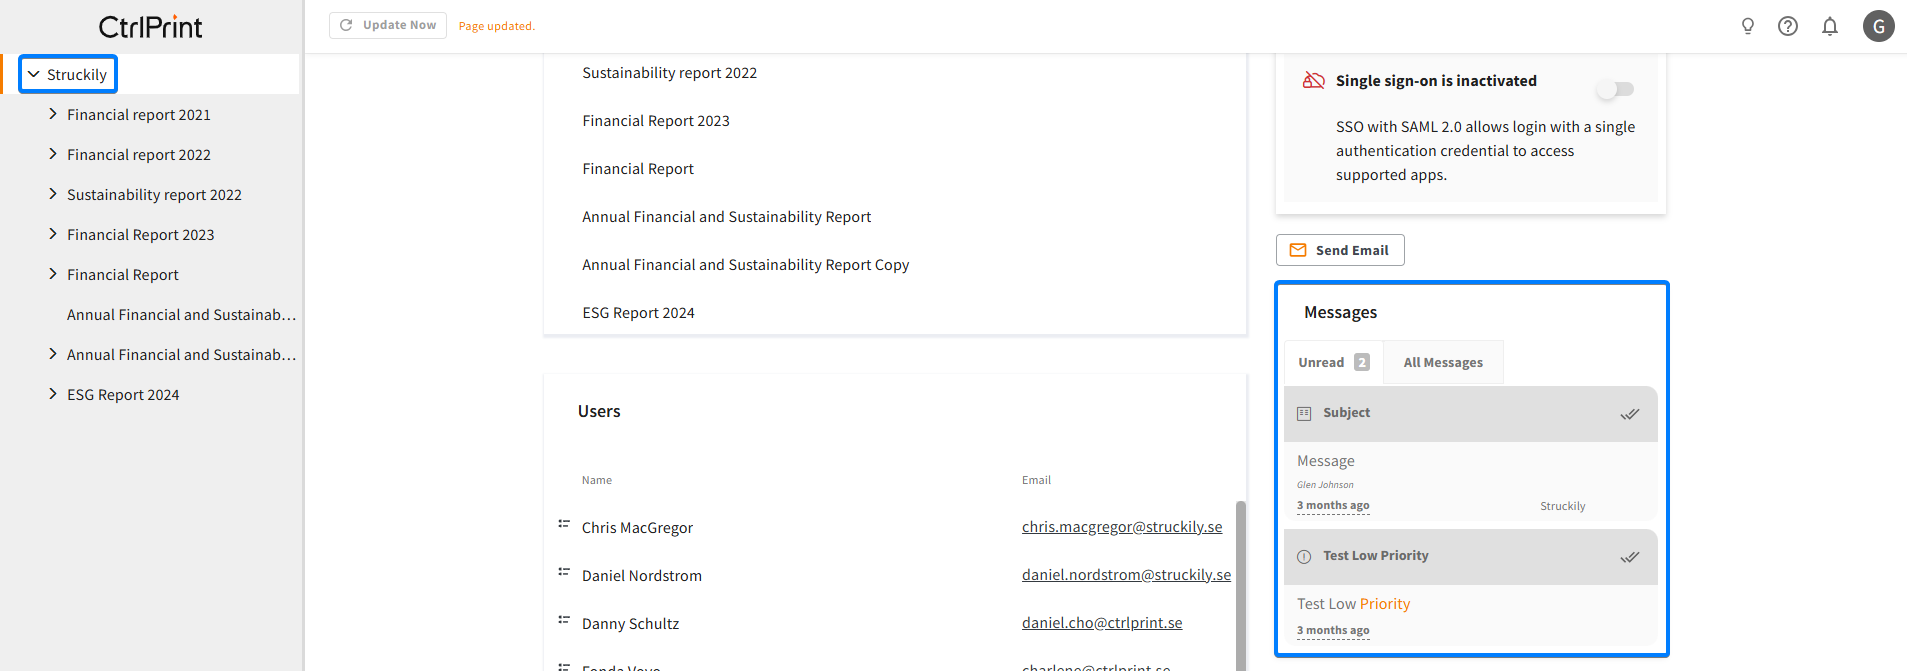This screenshot has height=671, width=1907.
Task: Click the users list scrollbar
Action: (x=1241, y=585)
